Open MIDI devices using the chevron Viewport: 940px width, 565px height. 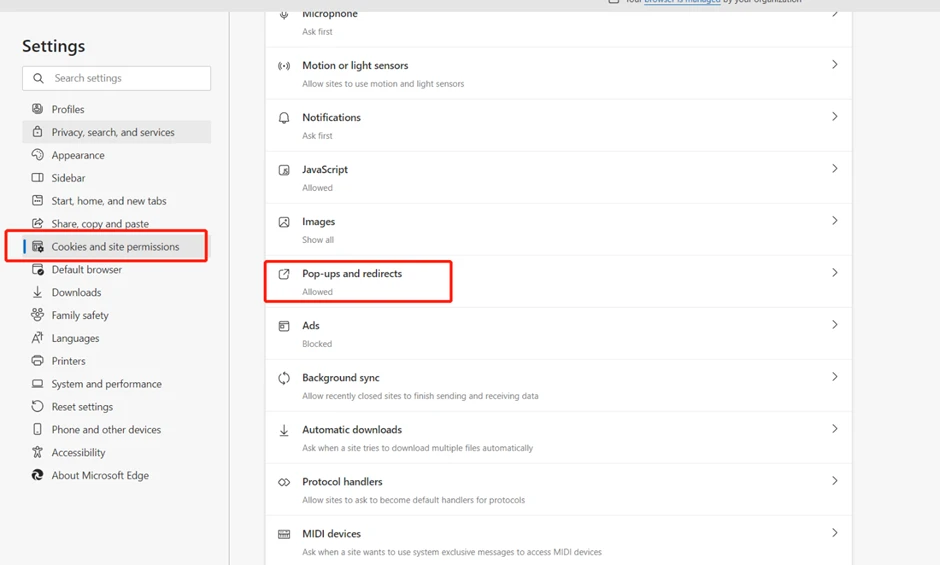click(x=834, y=533)
